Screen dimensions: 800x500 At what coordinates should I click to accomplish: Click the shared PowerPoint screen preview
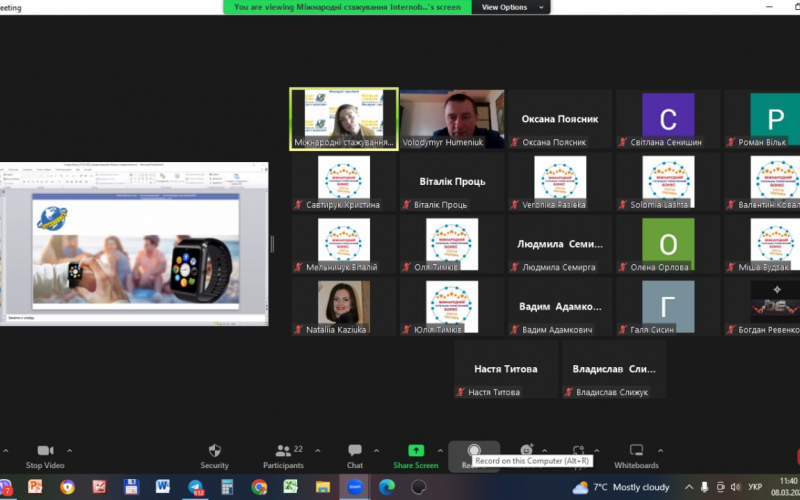(x=134, y=244)
